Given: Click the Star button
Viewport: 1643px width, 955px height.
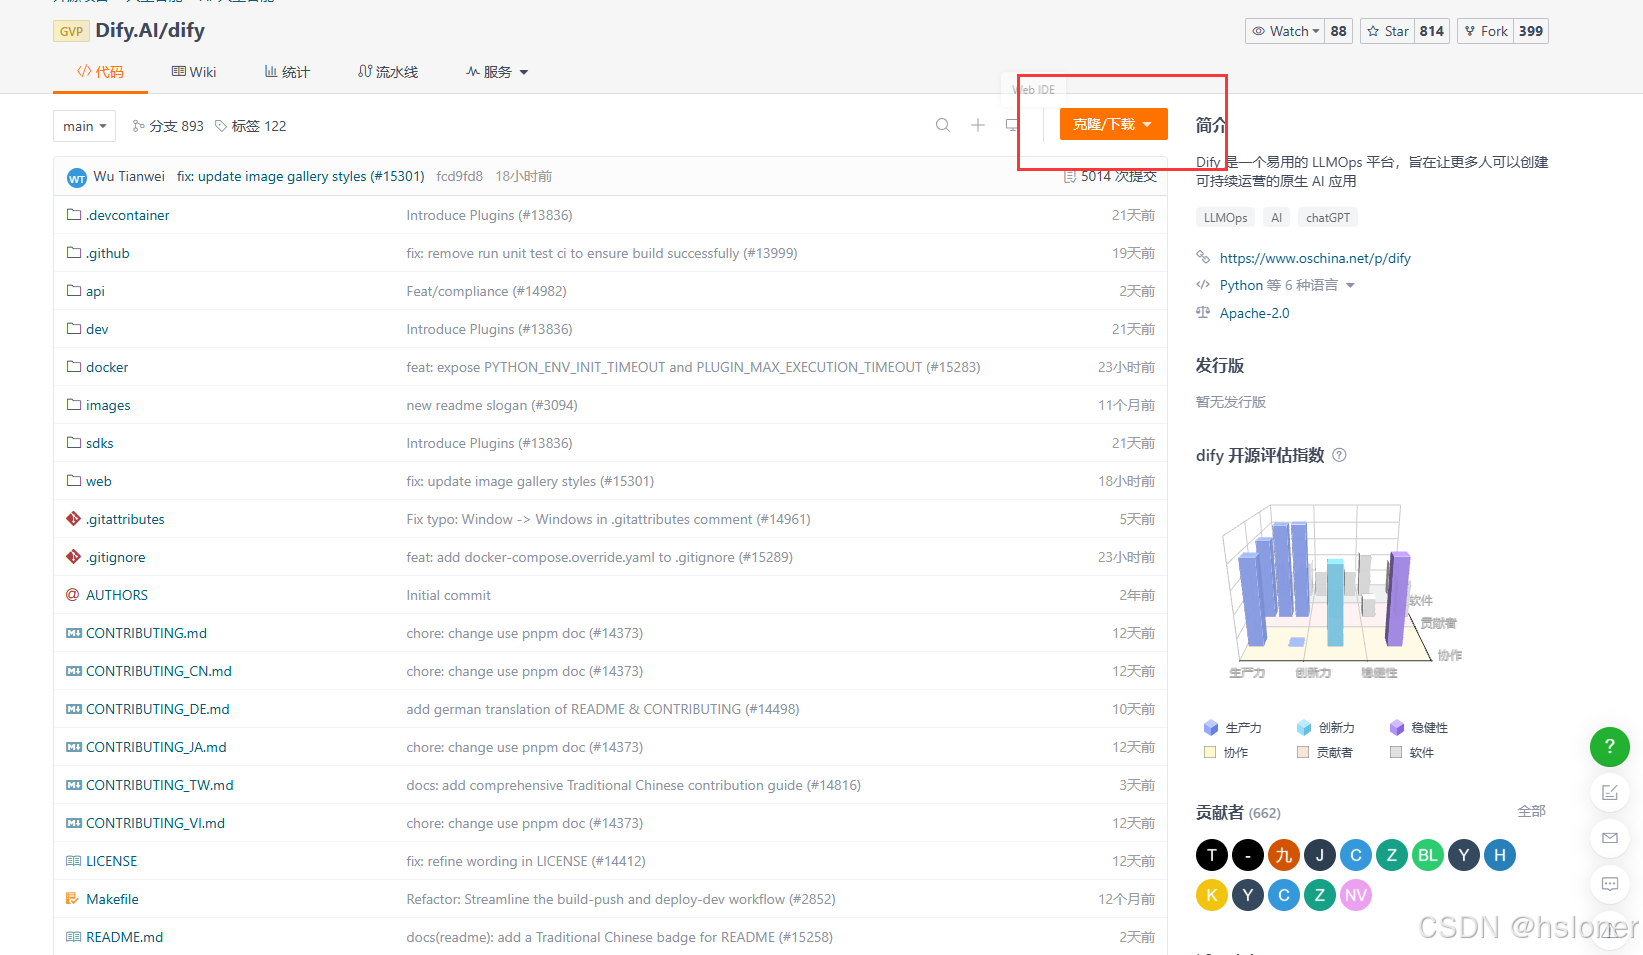Looking at the screenshot, I should [1388, 31].
